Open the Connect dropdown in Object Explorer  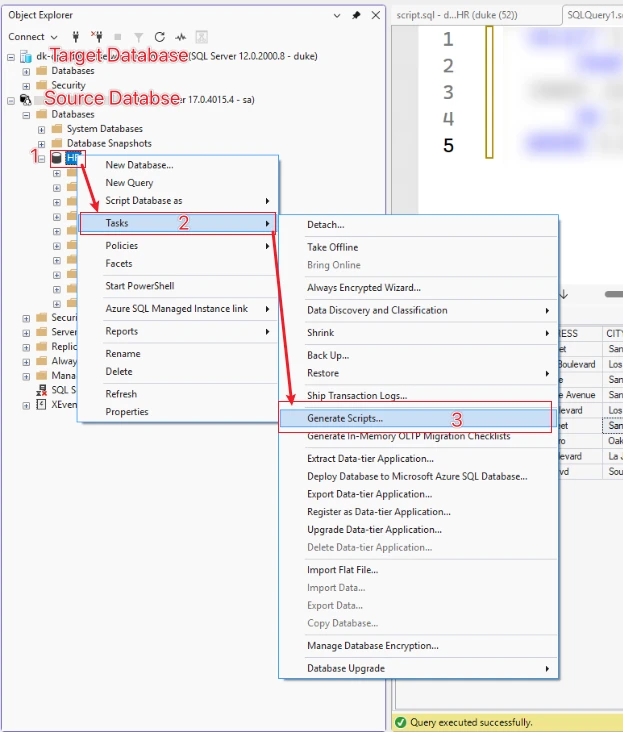[33, 37]
